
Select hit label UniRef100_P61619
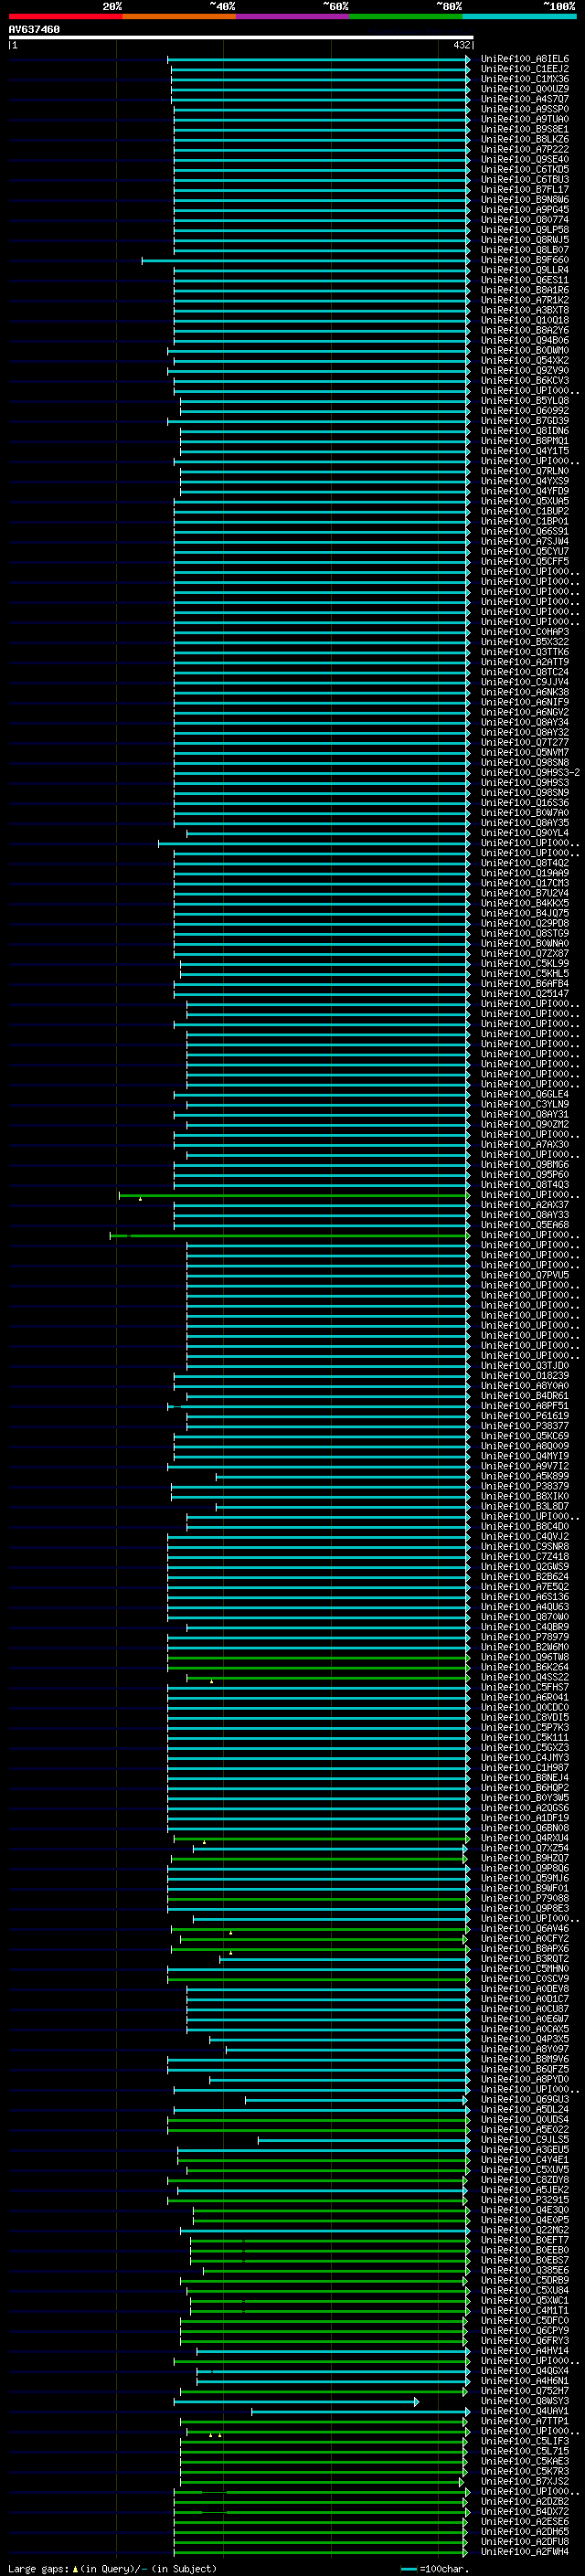coord(524,1416)
